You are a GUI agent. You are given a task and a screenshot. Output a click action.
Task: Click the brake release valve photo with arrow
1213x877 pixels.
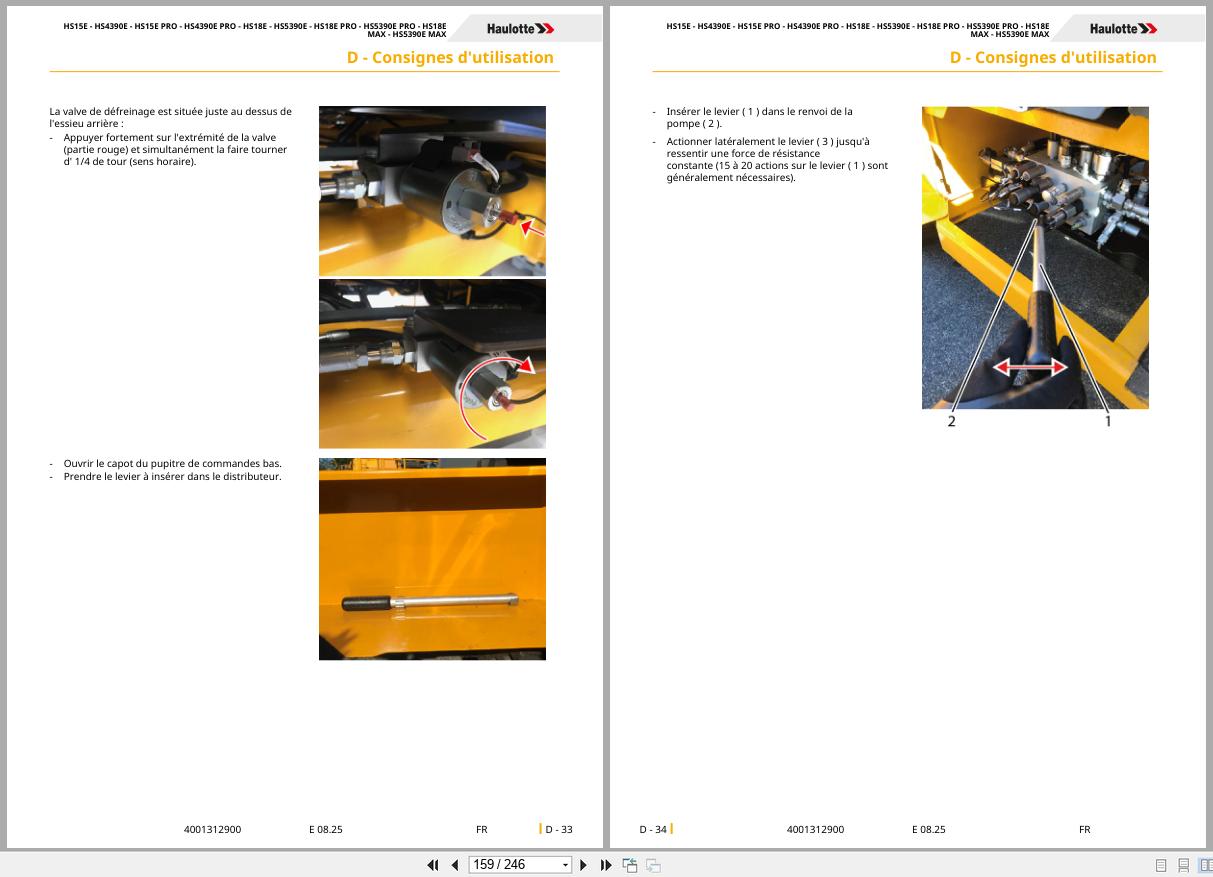(x=432, y=191)
